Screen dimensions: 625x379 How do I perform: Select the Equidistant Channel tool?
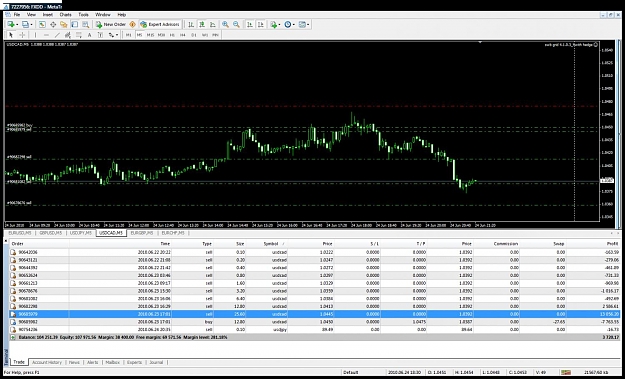tap(68, 35)
